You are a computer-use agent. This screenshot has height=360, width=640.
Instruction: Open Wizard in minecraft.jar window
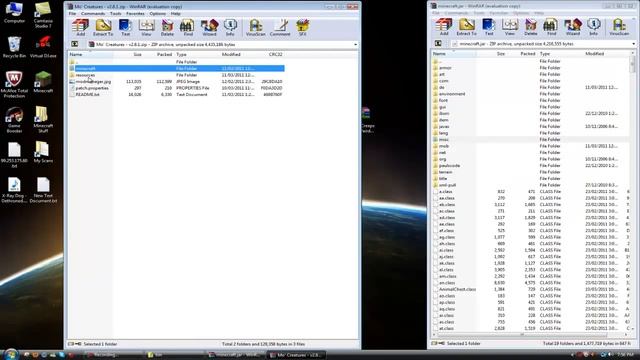point(573,27)
